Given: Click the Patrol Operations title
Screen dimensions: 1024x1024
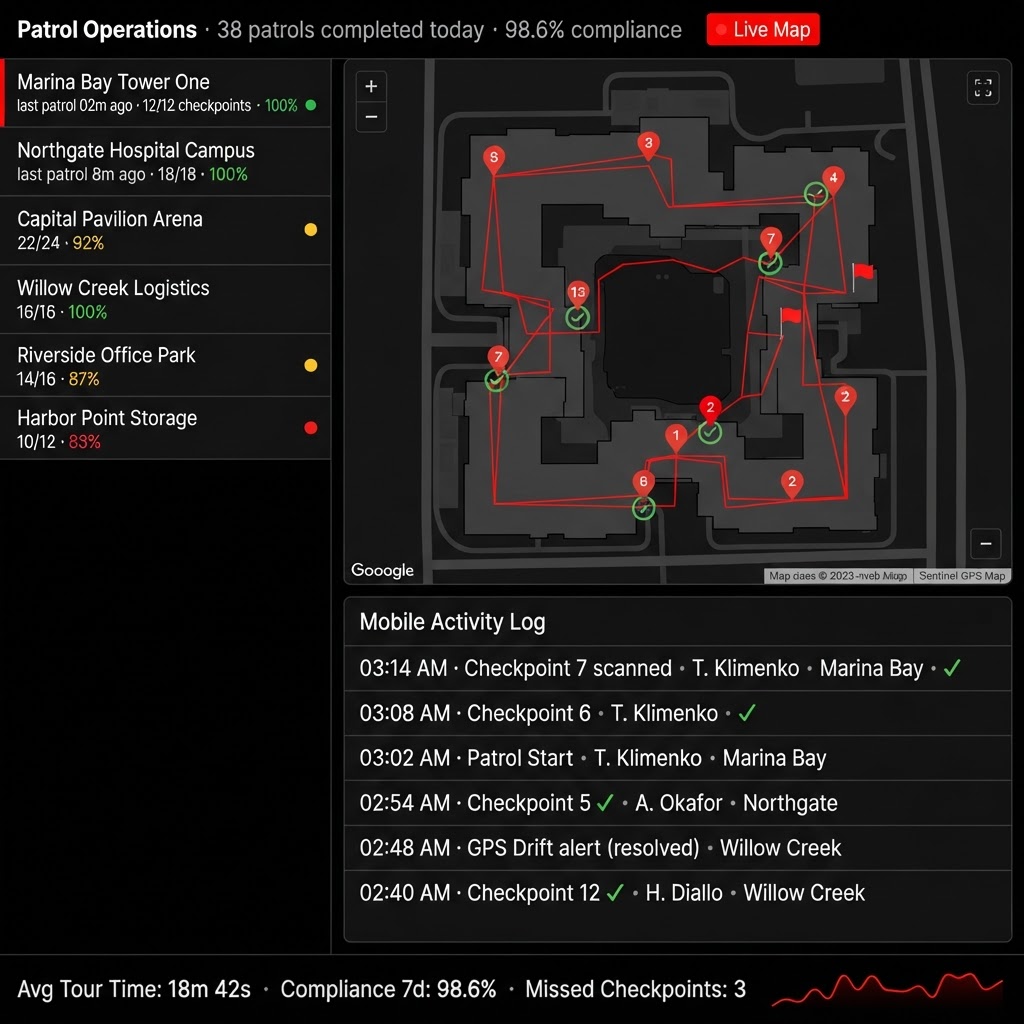Looking at the screenshot, I should coord(106,29).
